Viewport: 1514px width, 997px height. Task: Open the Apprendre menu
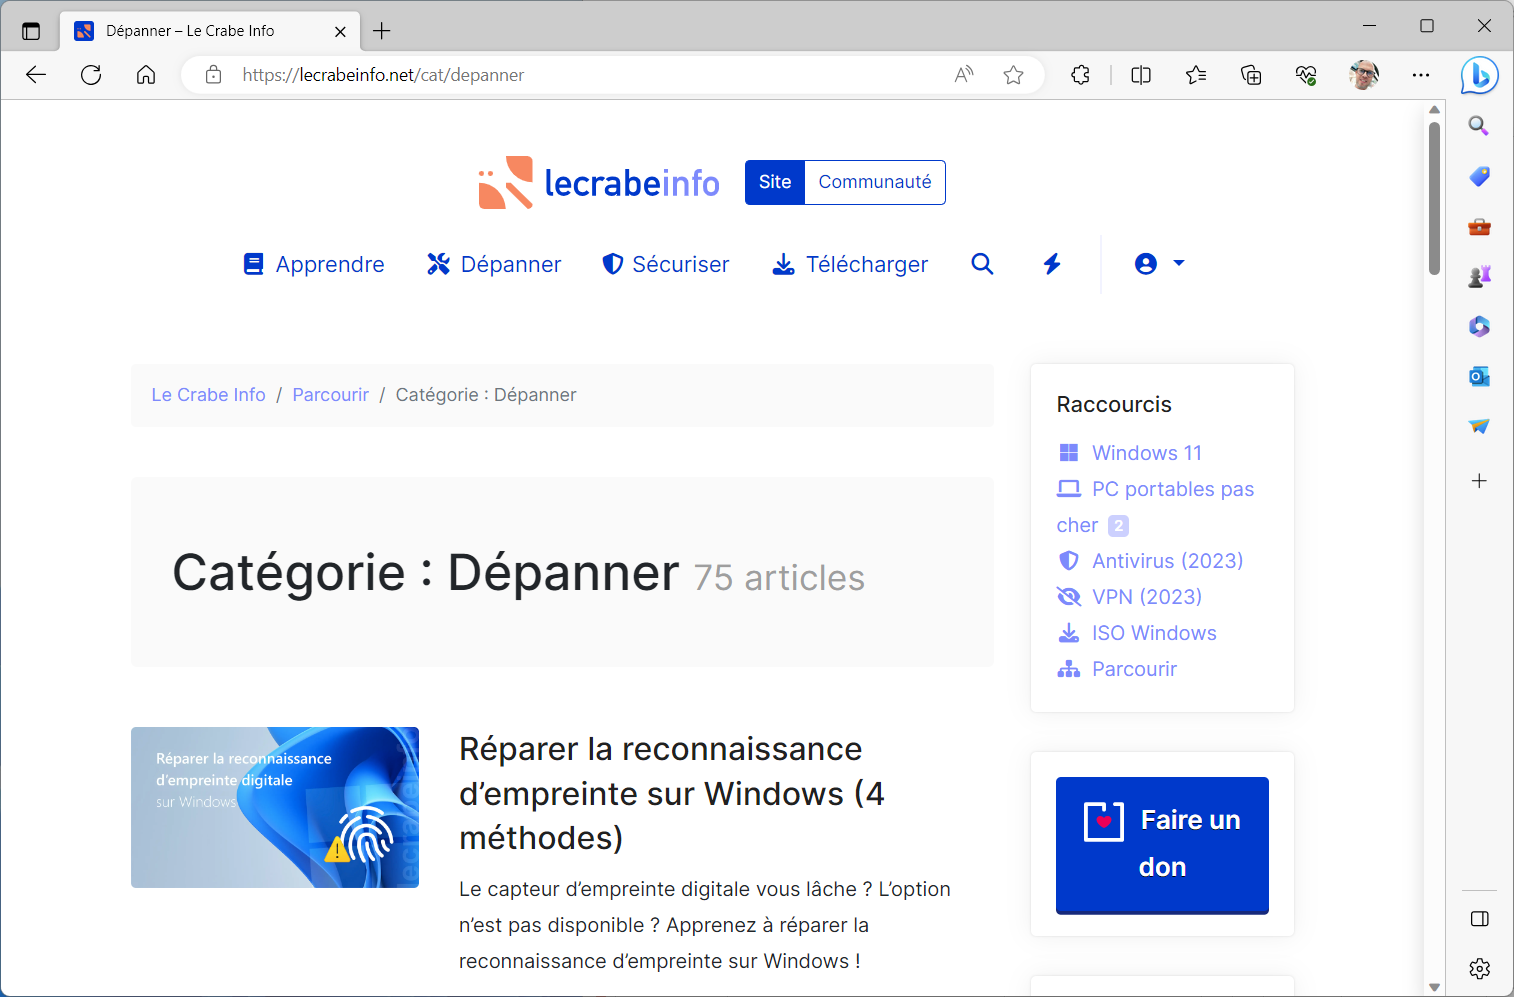[314, 264]
